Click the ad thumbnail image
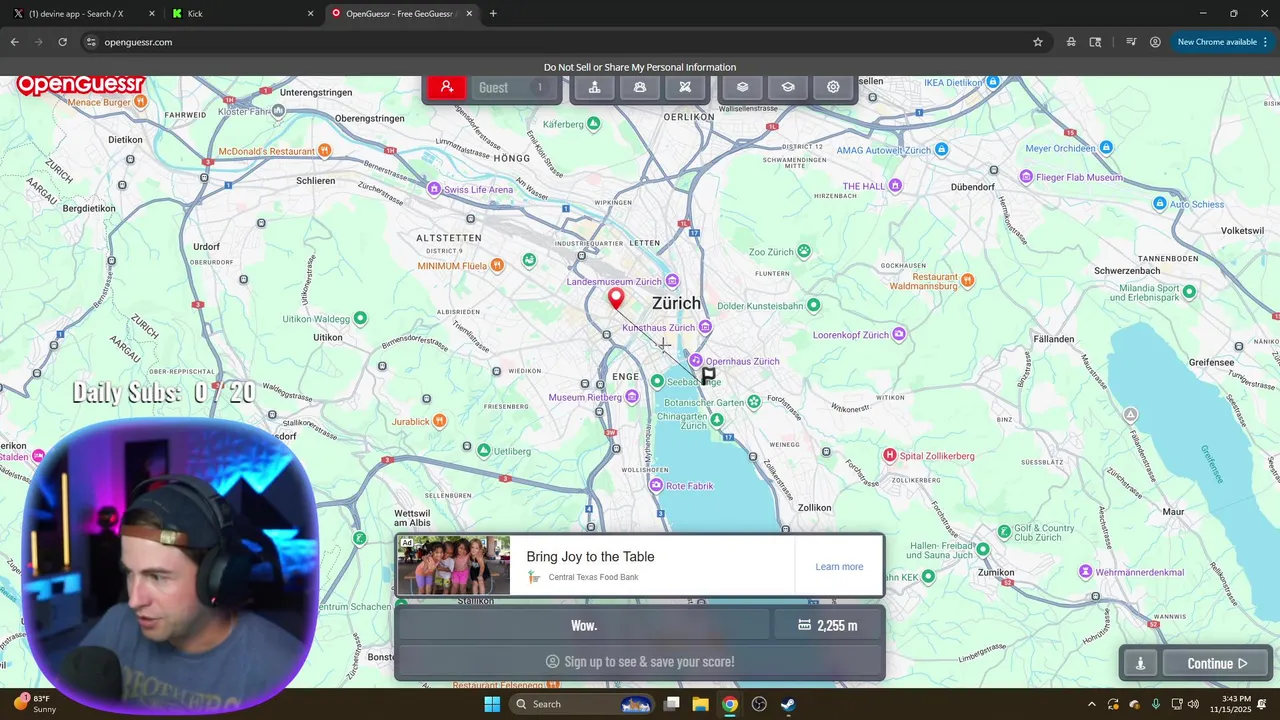The width and height of the screenshot is (1280, 720). [454, 566]
